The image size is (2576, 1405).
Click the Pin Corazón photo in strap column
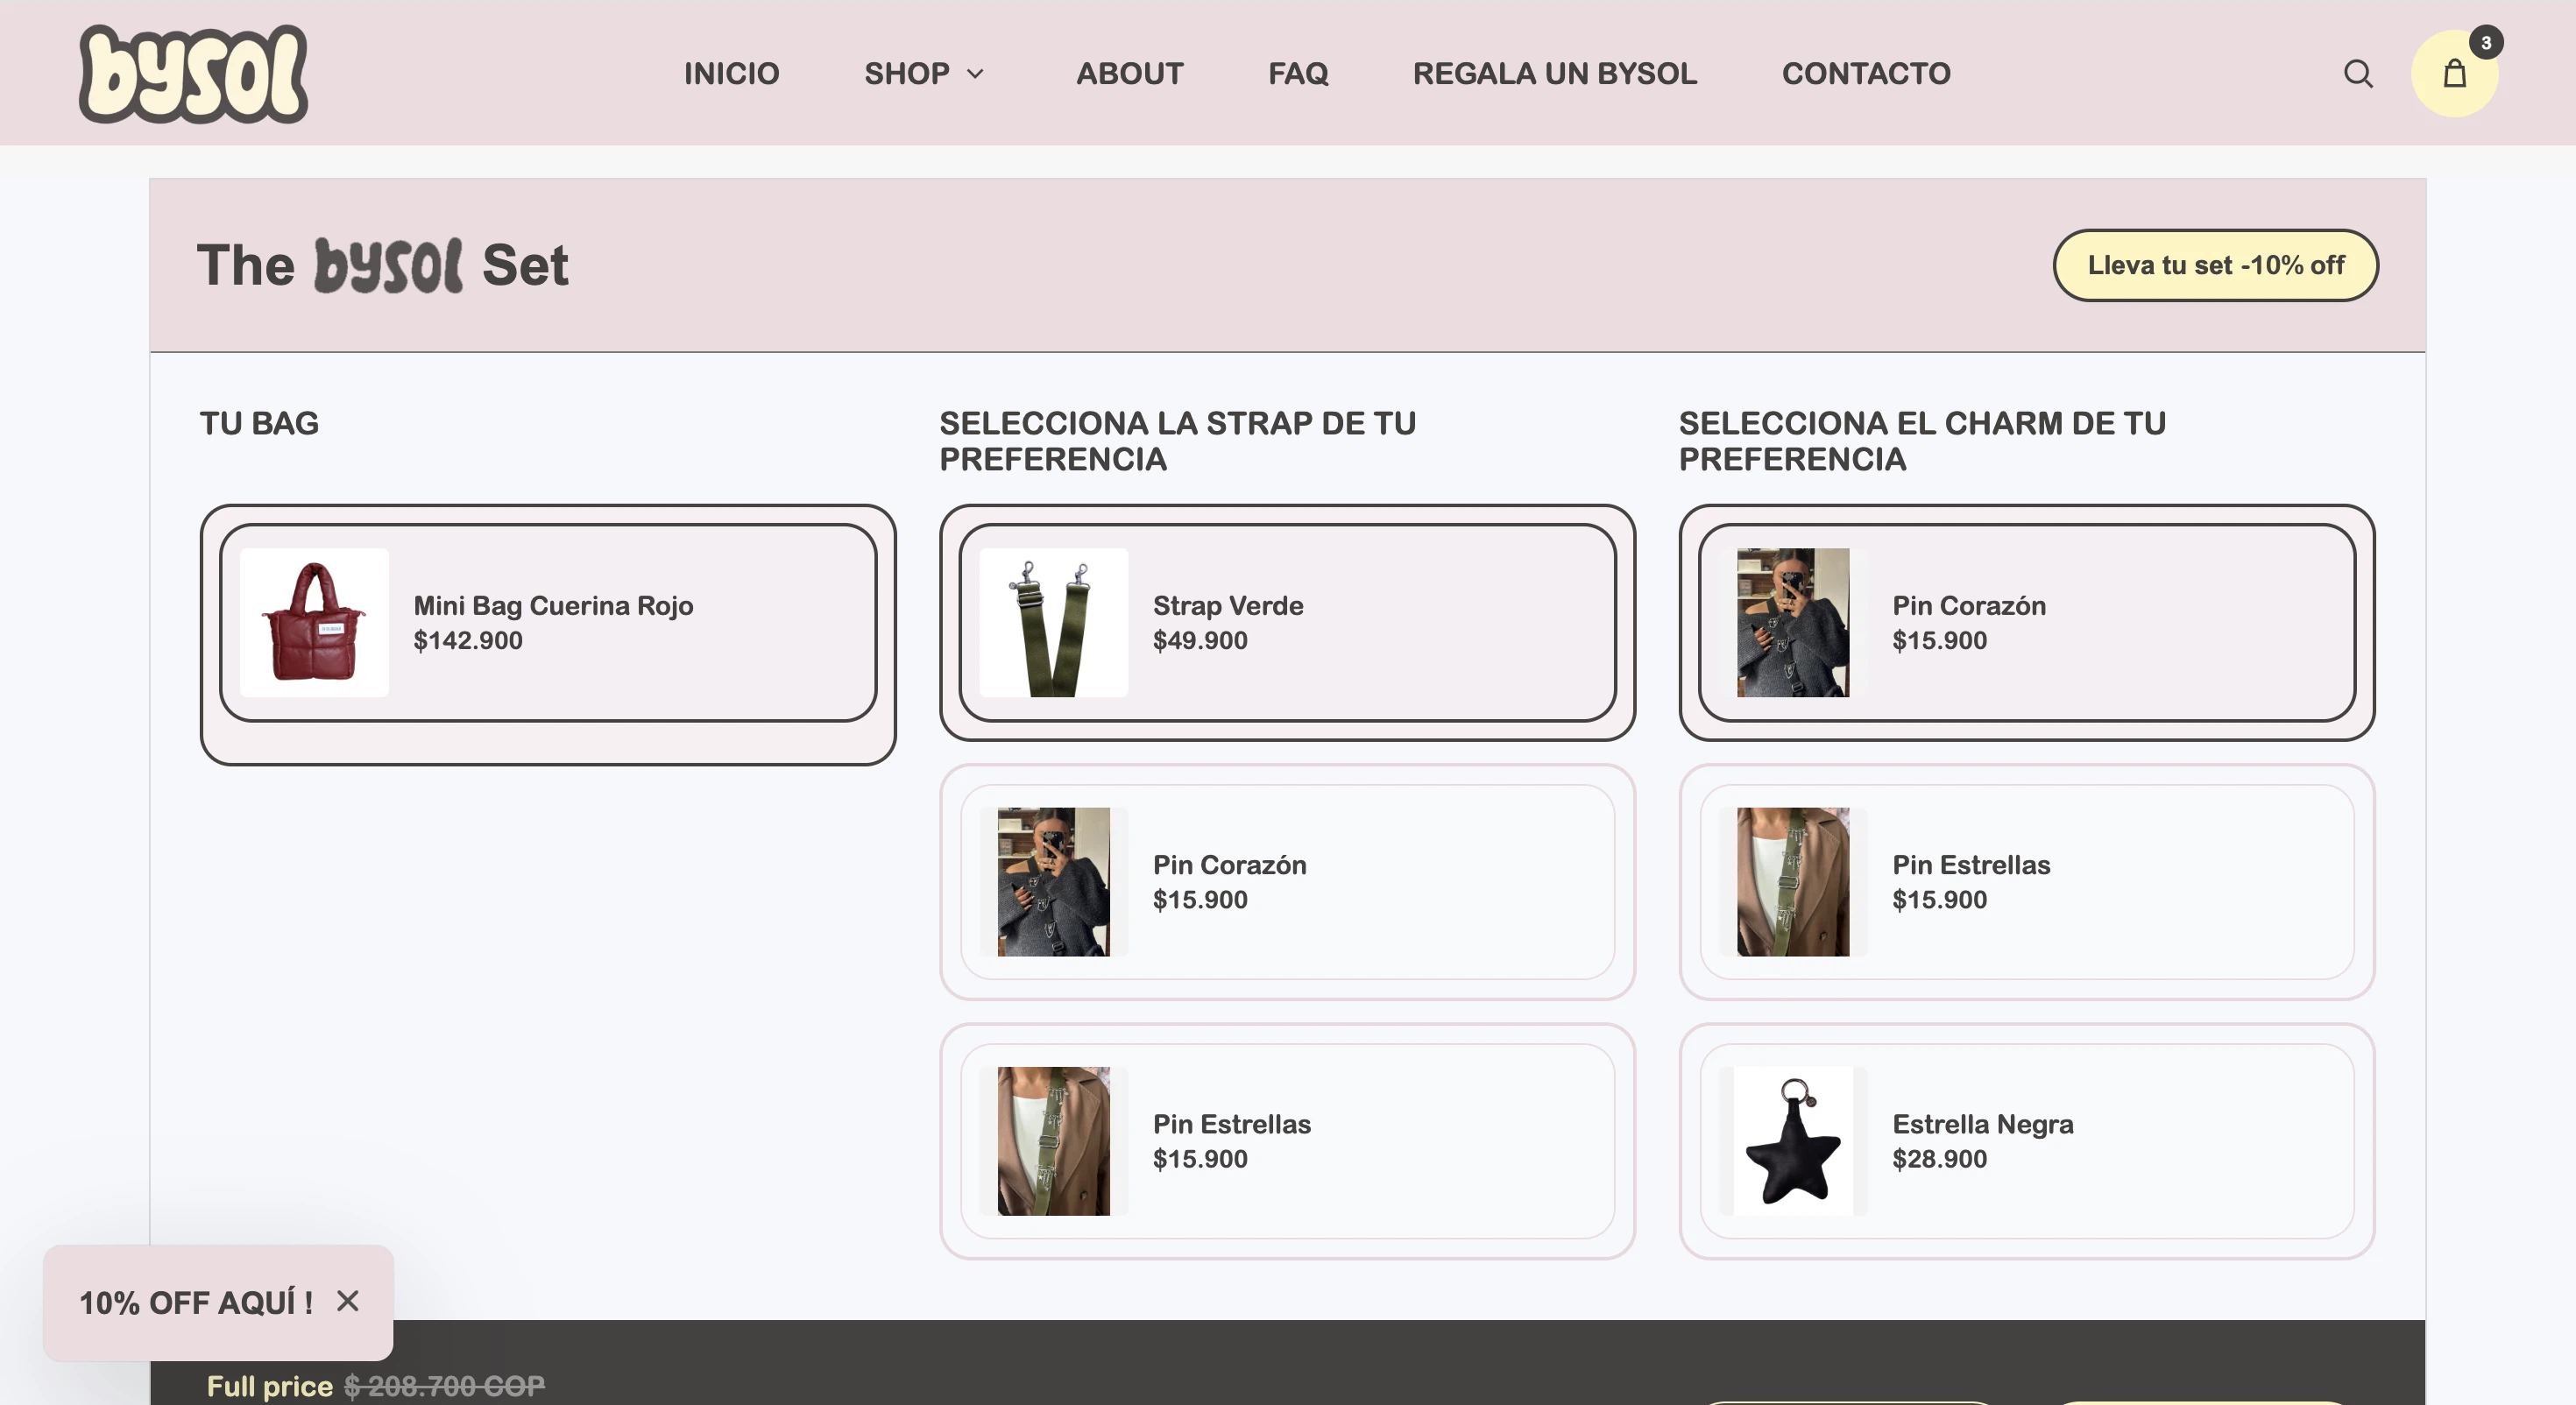click(x=1053, y=881)
